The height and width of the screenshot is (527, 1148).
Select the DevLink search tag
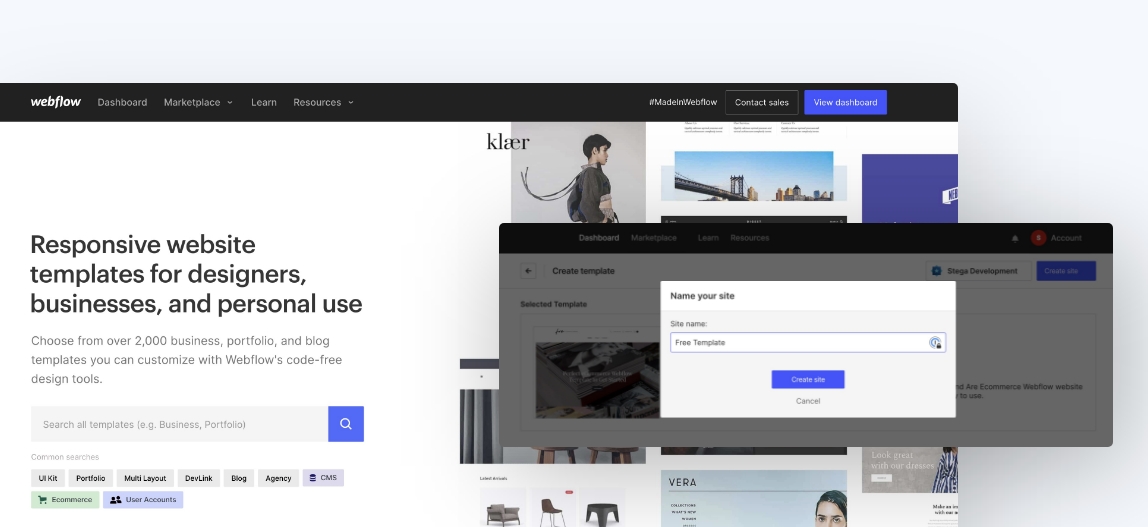point(198,478)
